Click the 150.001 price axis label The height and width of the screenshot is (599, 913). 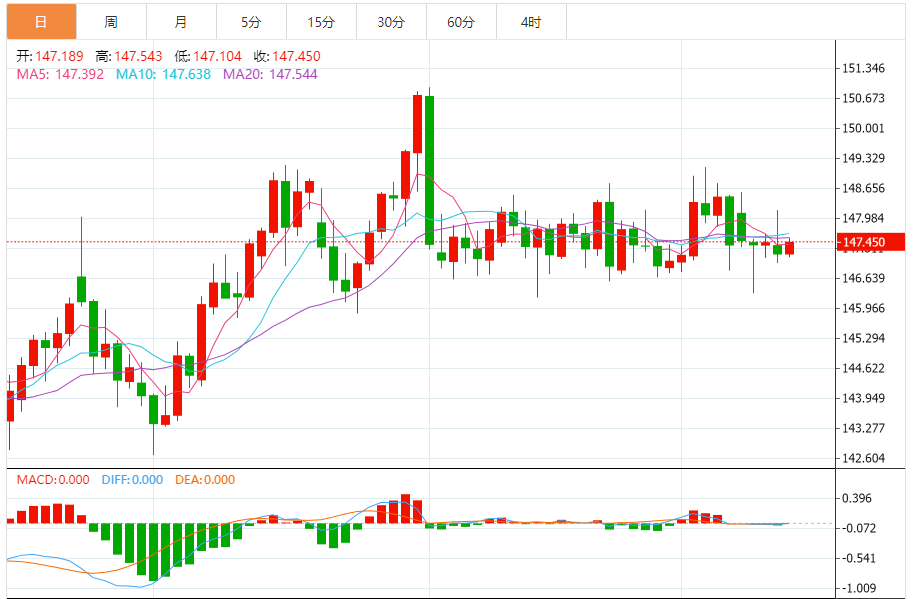point(864,129)
